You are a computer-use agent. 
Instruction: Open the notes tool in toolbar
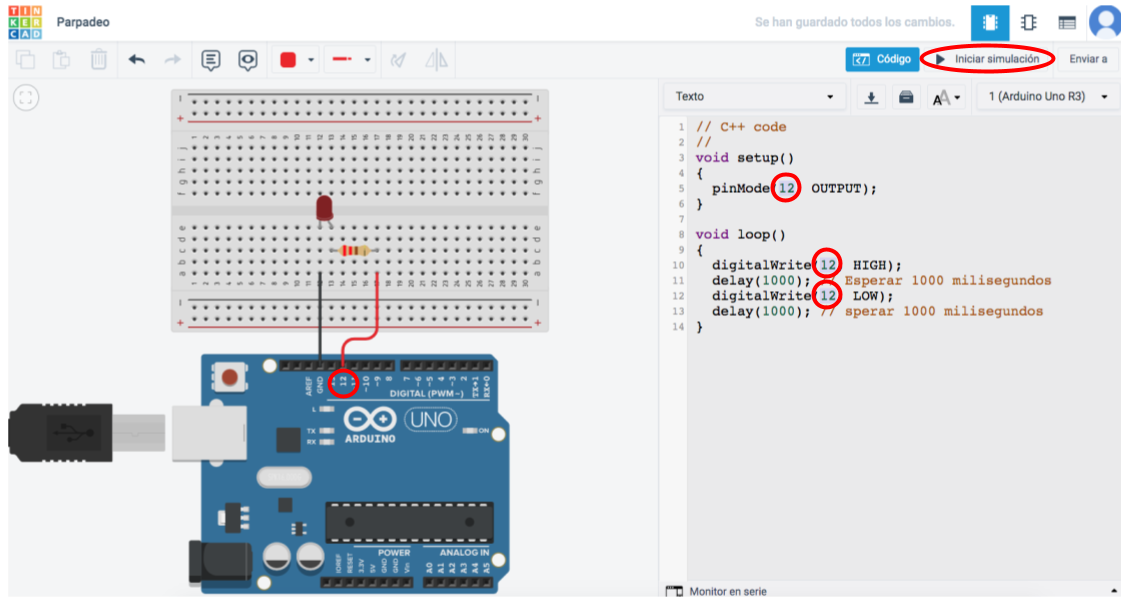pos(211,60)
